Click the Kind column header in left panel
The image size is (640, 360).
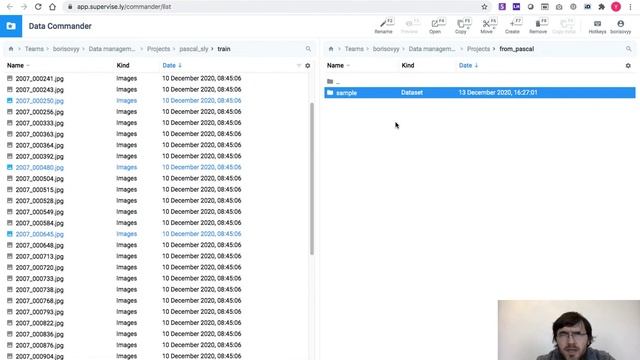coord(123,65)
